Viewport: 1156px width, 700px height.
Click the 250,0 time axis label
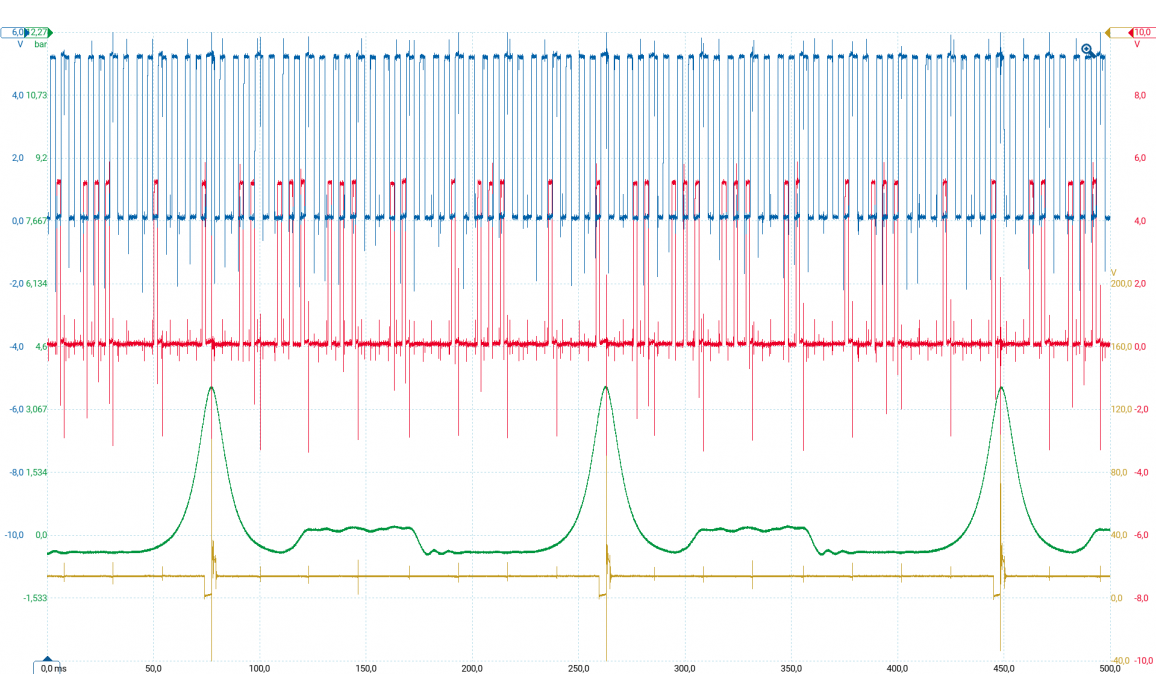(579, 668)
